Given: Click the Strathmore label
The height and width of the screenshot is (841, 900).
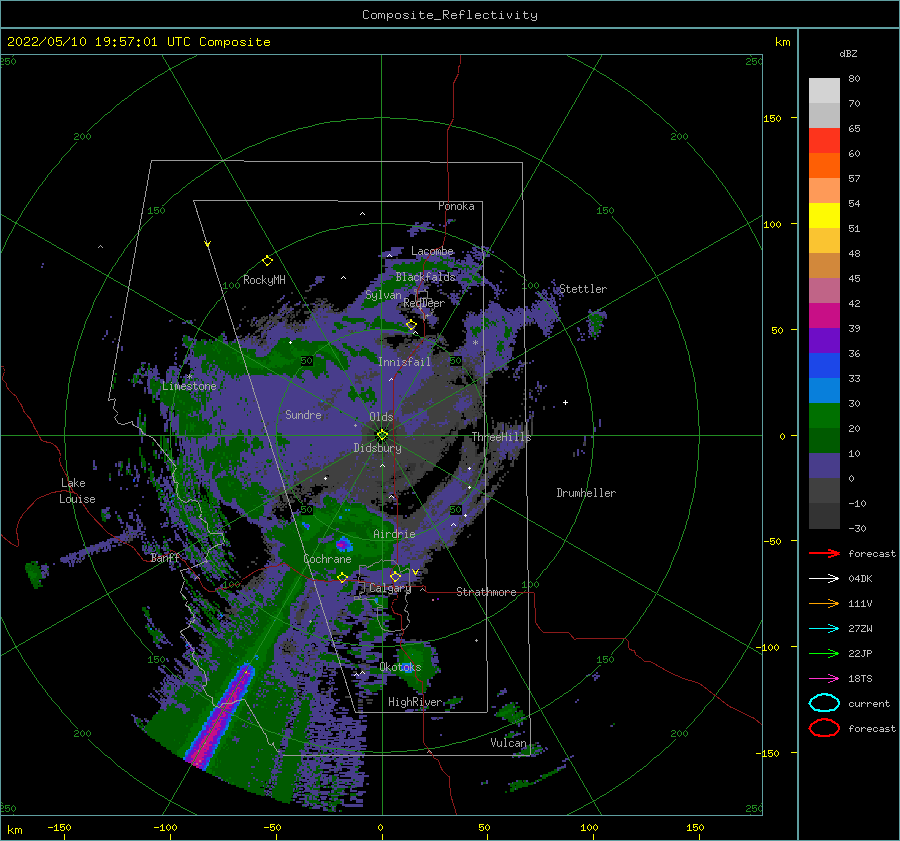Looking at the screenshot, I should (486, 592).
